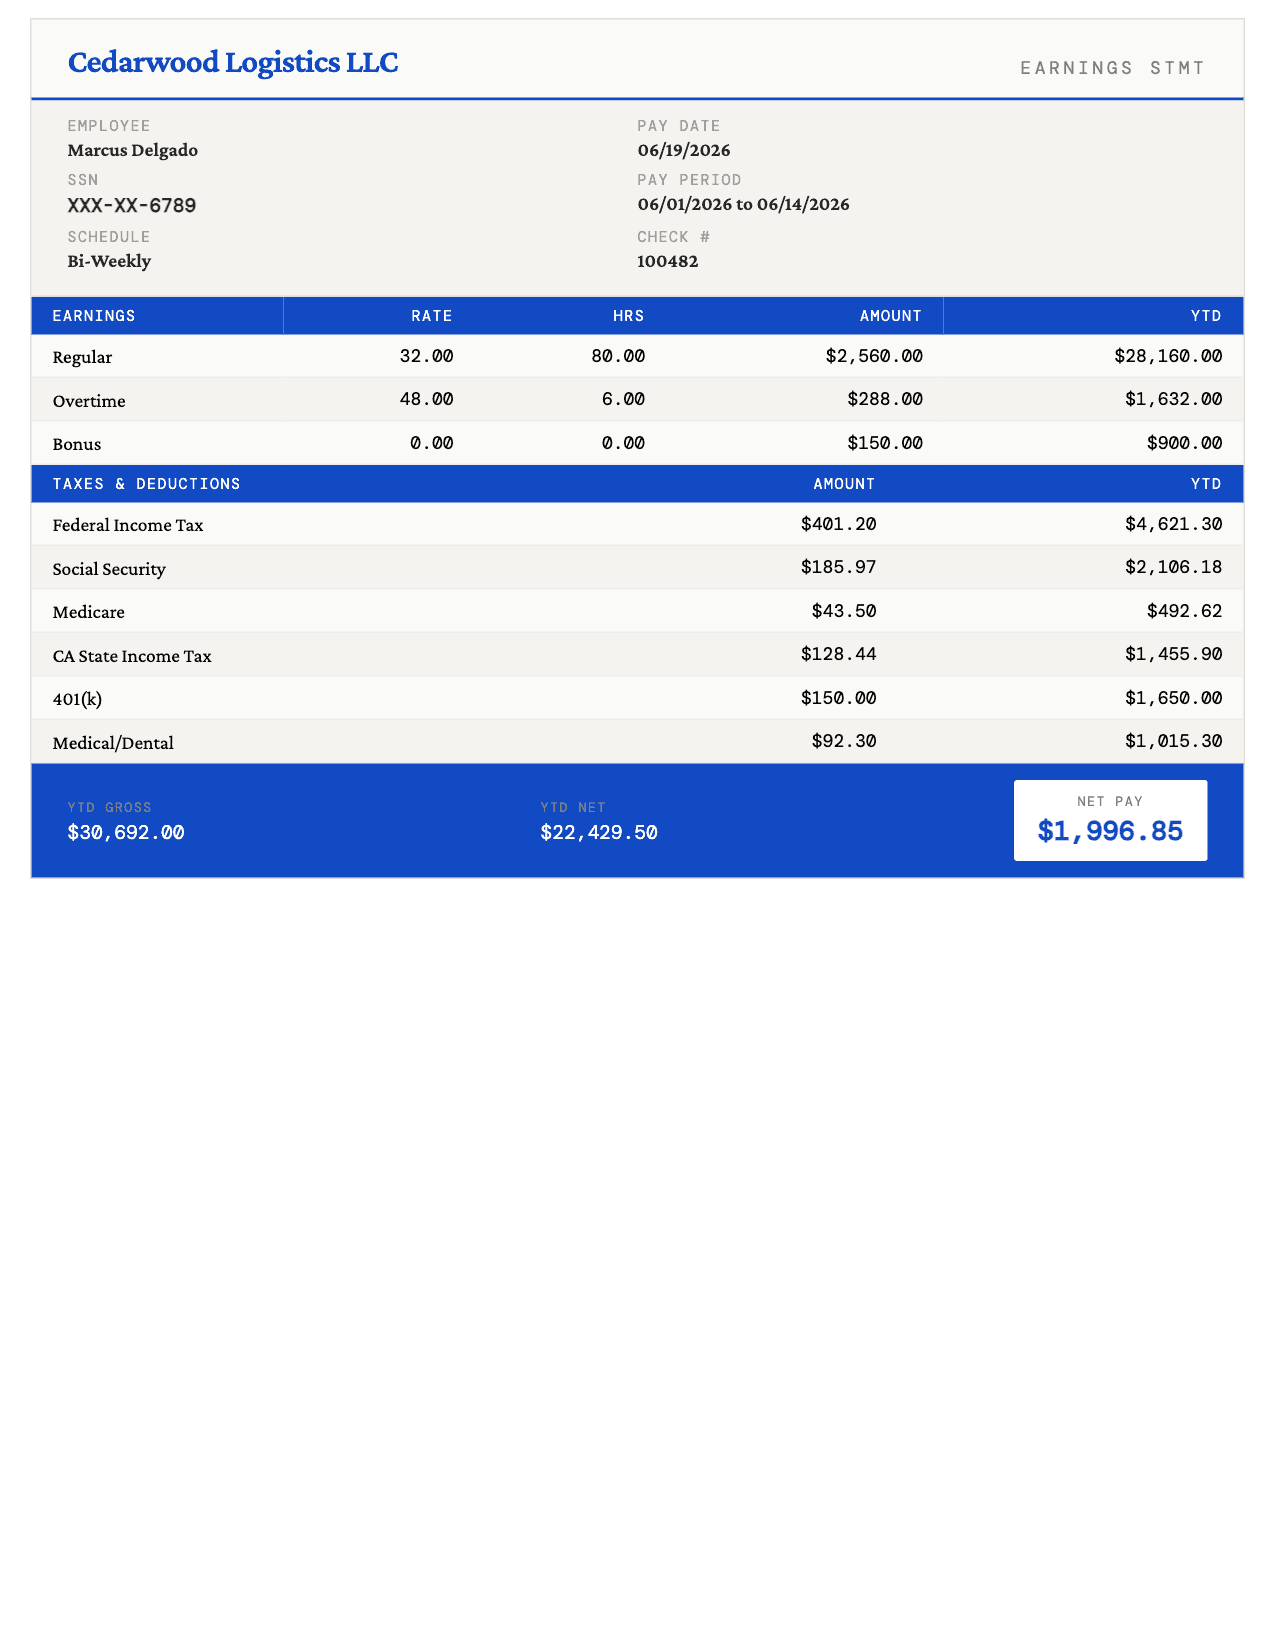Click YTD Gross value $30,692.00
Image resolution: width=1275 pixels, height=1650 pixels.
pyautogui.click(x=126, y=833)
